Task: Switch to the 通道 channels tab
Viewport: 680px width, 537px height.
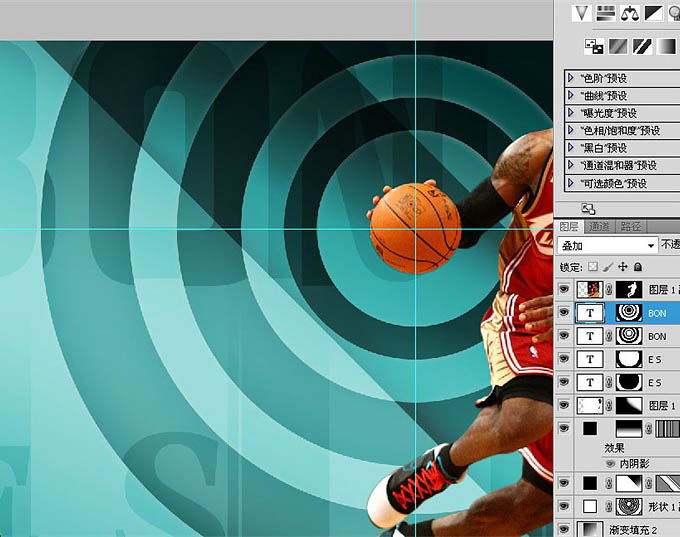Action: (599, 226)
